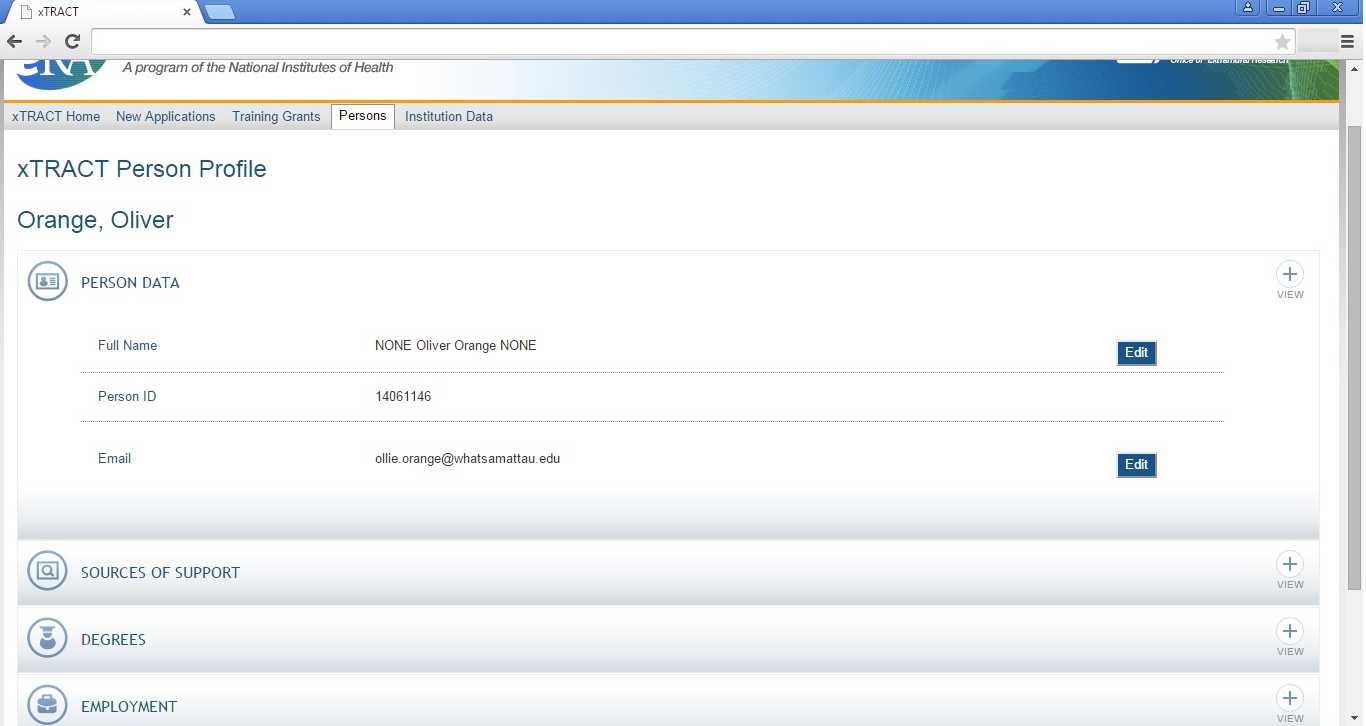Click the email ollie.orange@whatsamattau.edu
1366x726 pixels.
[467, 459]
